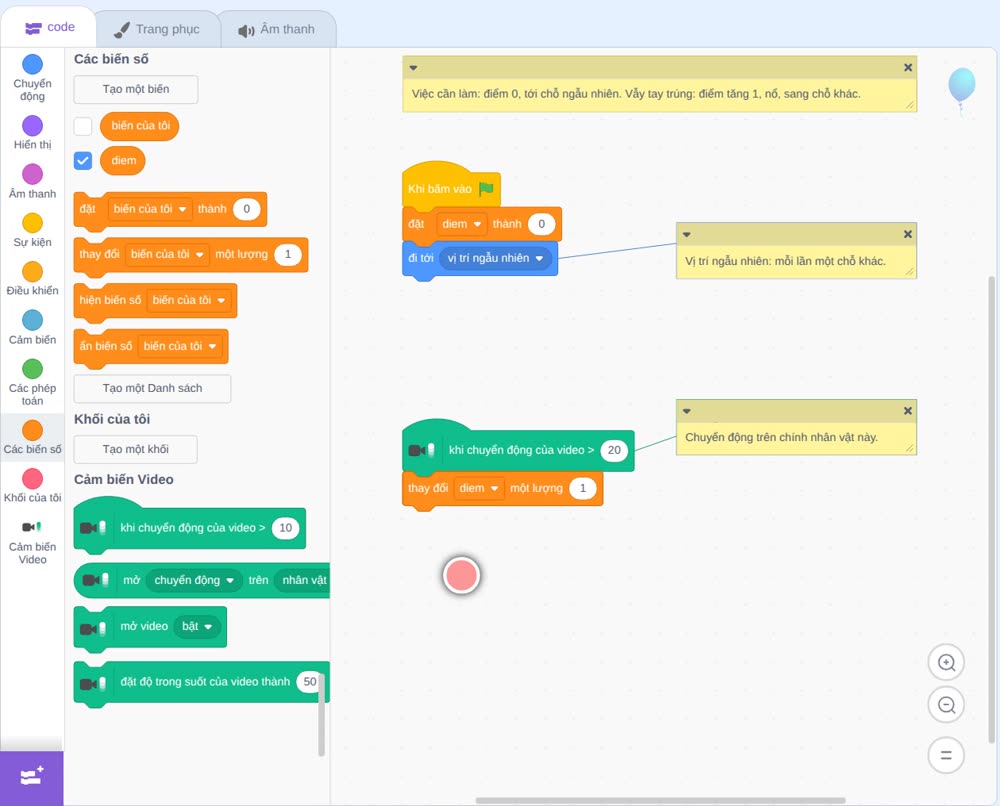The width and height of the screenshot is (1000, 806).
Task: Click the add extension button
Action: click(32, 778)
